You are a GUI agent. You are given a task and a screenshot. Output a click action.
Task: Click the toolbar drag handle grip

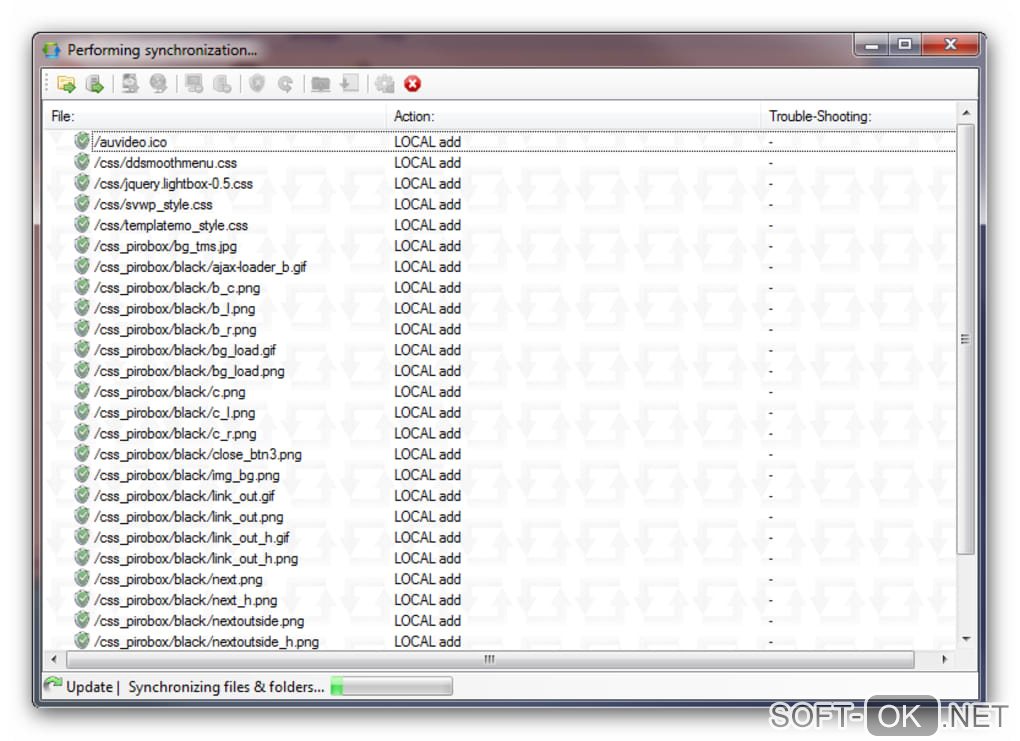point(47,84)
